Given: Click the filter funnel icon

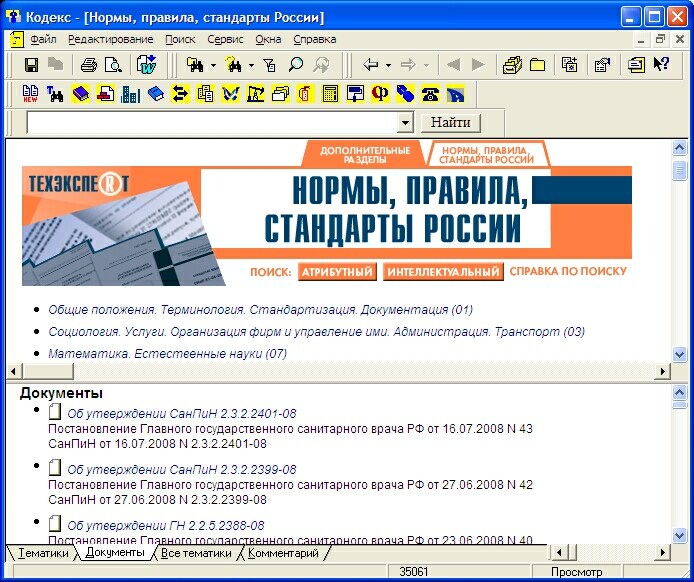Looking at the screenshot, I should pyautogui.click(x=269, y=65).
